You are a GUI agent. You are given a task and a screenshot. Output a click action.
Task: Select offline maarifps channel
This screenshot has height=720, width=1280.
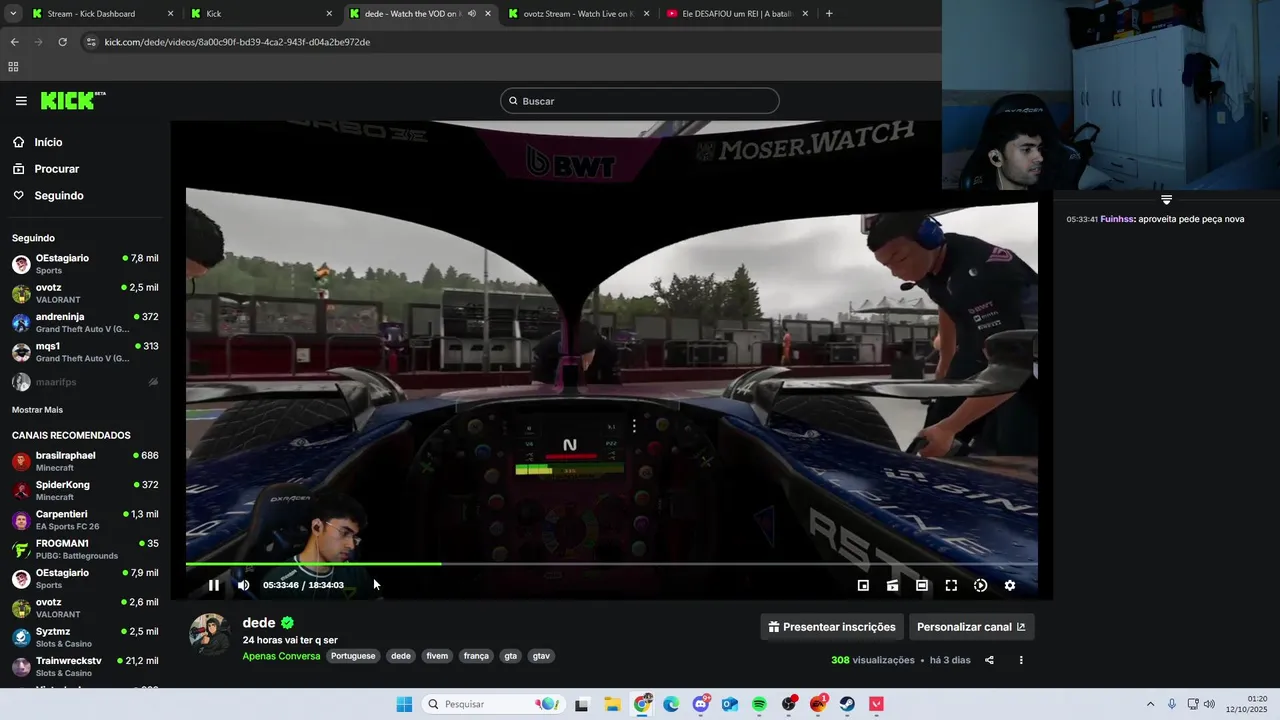[x=85, y=382]
